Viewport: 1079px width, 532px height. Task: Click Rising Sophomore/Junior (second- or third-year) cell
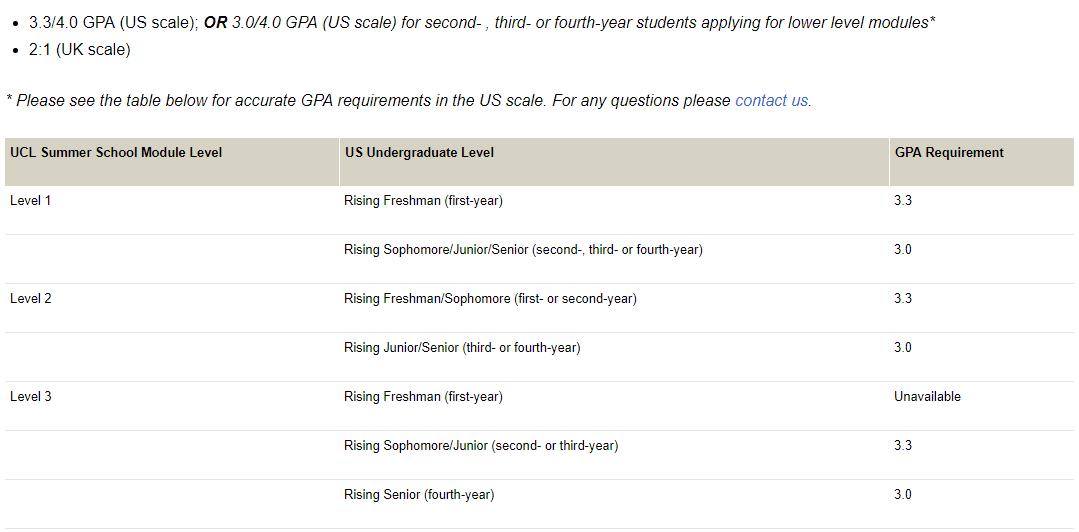pos(481,445)
